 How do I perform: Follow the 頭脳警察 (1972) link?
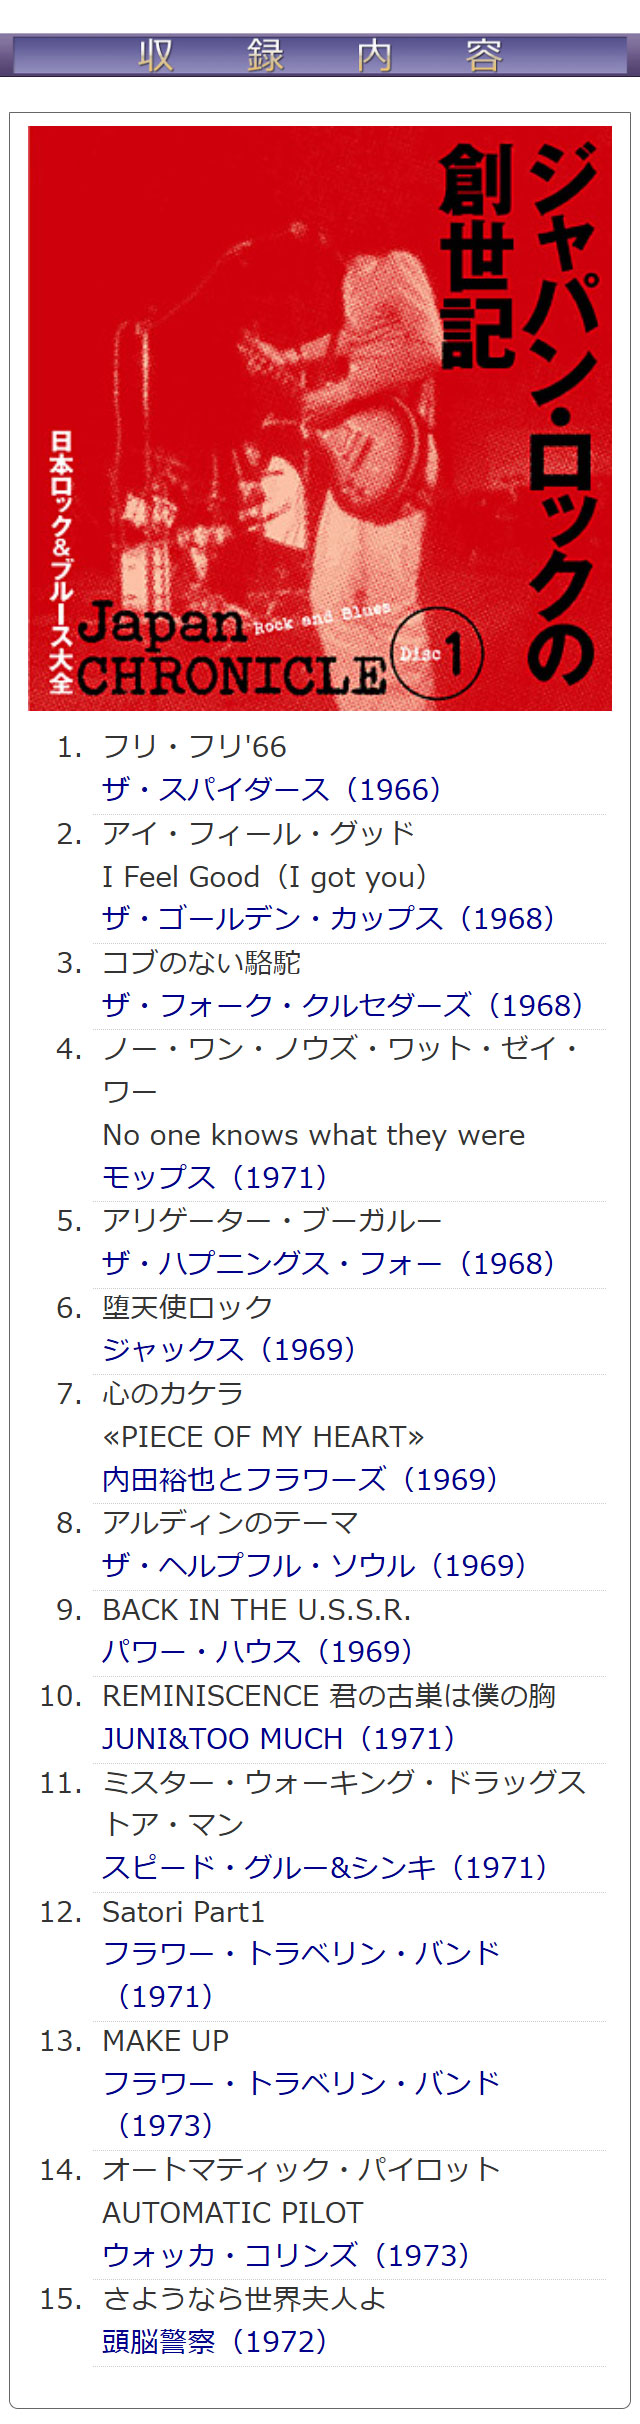click(214, 2341)
